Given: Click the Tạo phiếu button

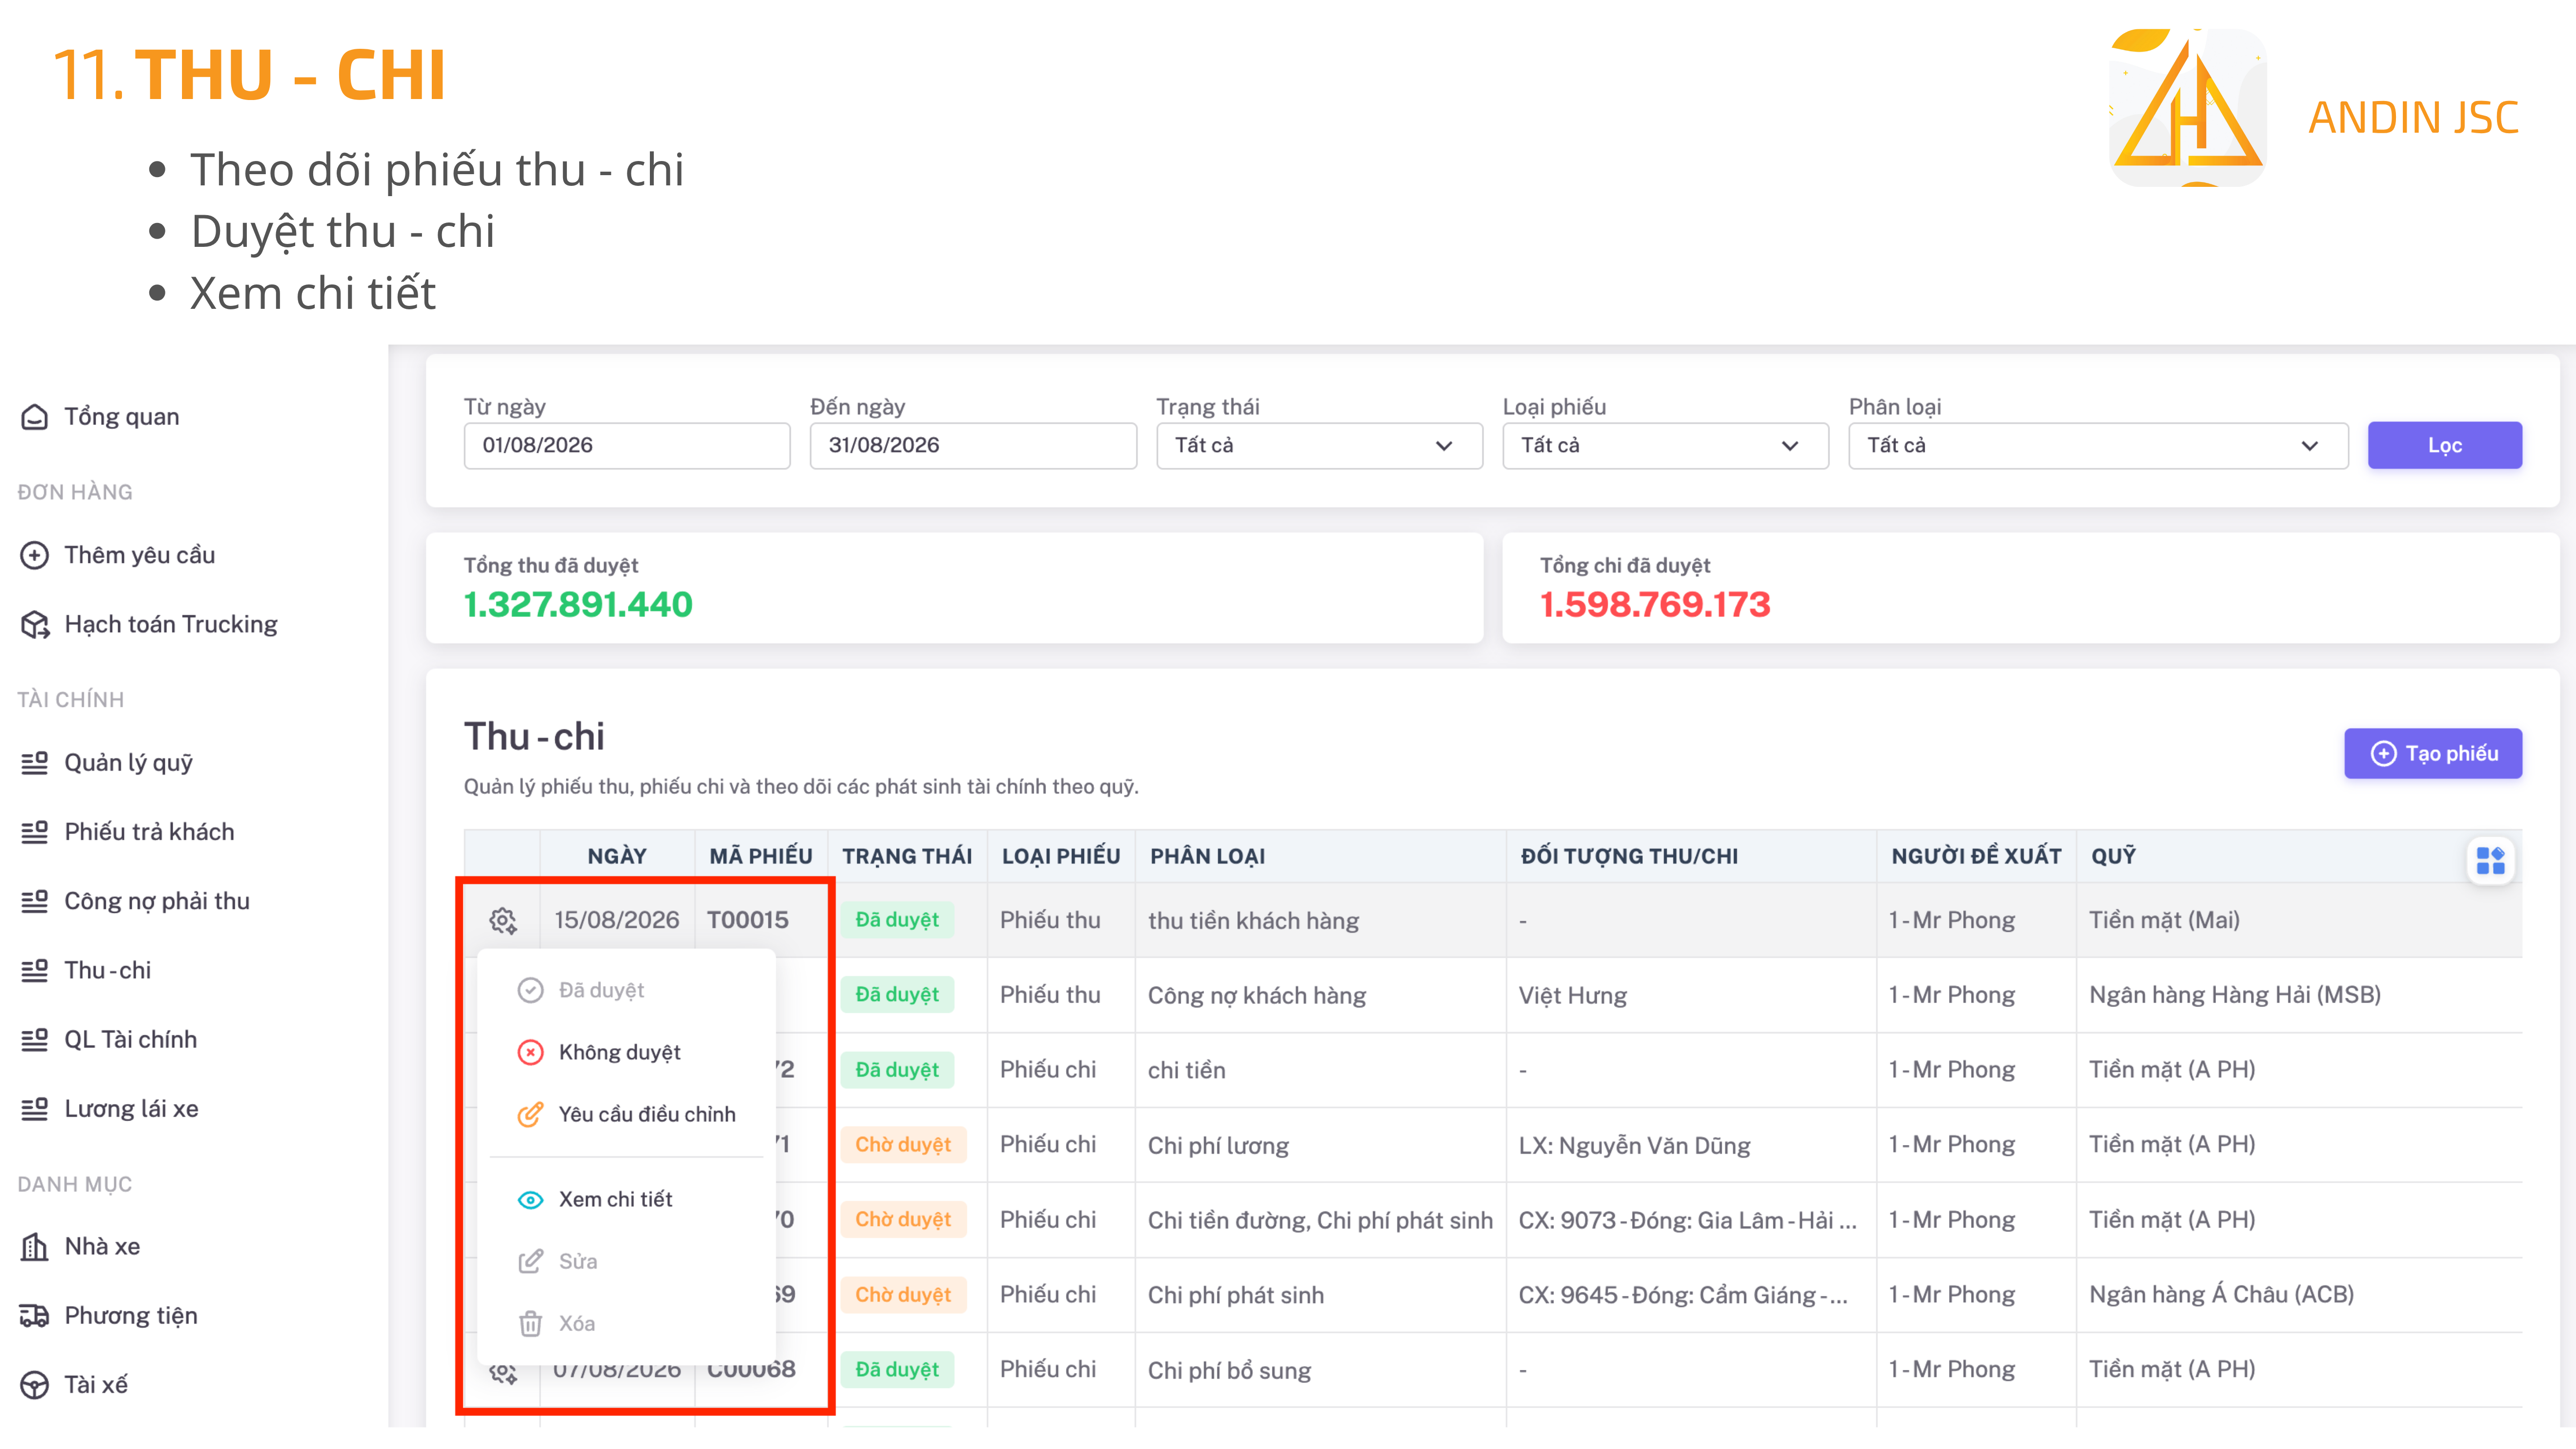Looking at the screenshot, I should [2432, 753].
